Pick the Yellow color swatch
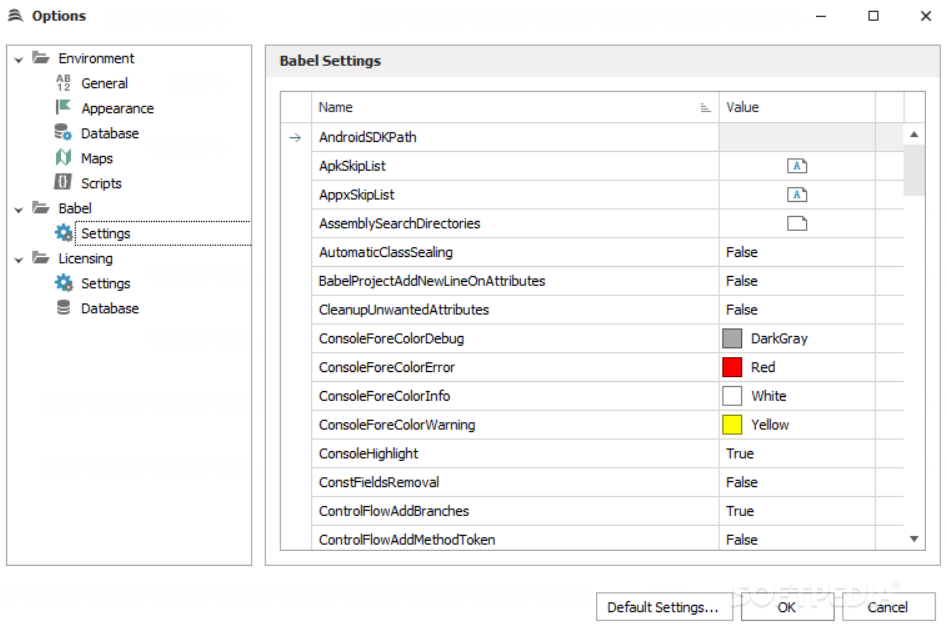 coord(732,424)
